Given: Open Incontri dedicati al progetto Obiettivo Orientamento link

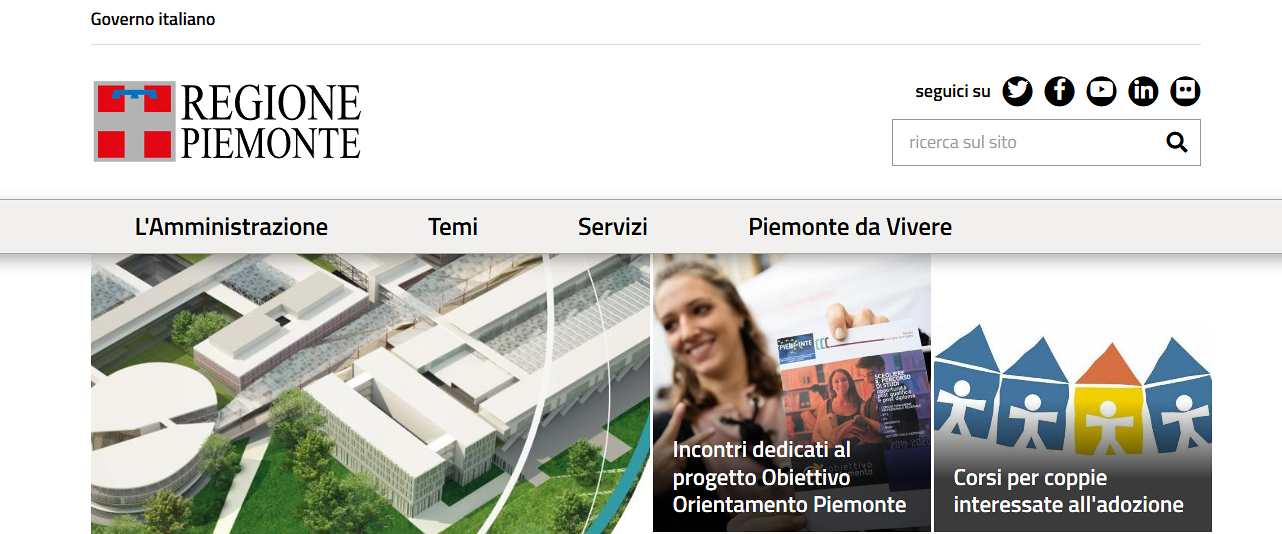Looking at the screenshot, I should [x=790, y=477].
